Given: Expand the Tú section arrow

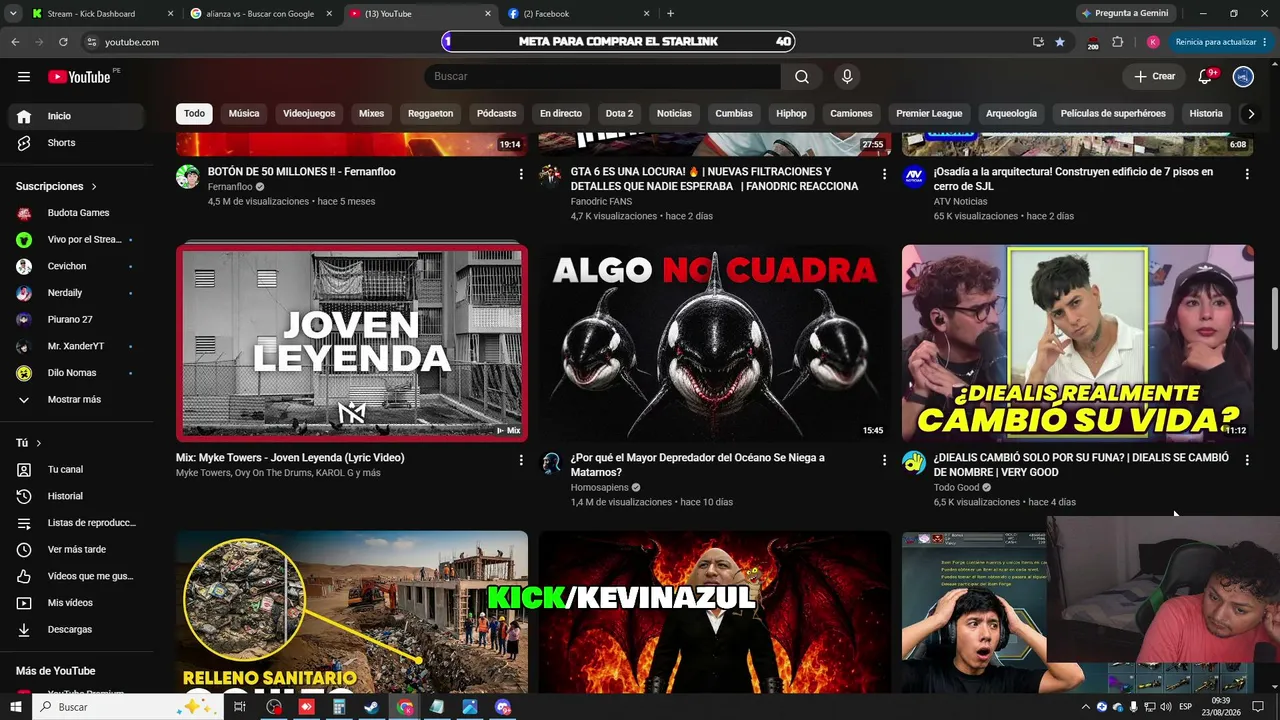Looking at the screenshot, I should click(x=39, y=443).
